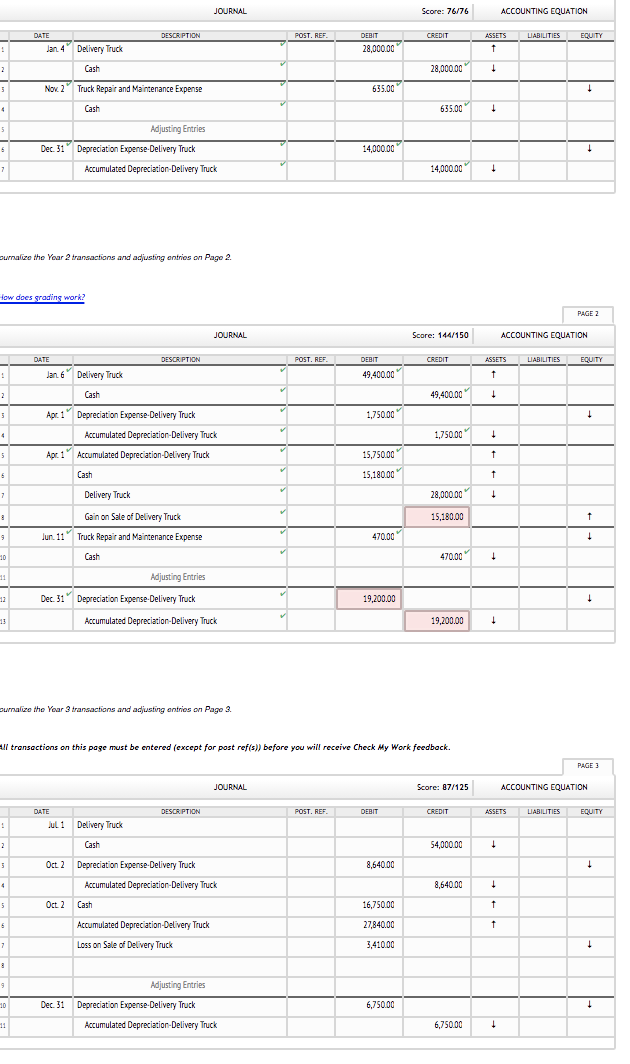Select "Gain on Sale of Delivery Truck" description
This screenshot has width=630, height=1064.
click(132, 516)
